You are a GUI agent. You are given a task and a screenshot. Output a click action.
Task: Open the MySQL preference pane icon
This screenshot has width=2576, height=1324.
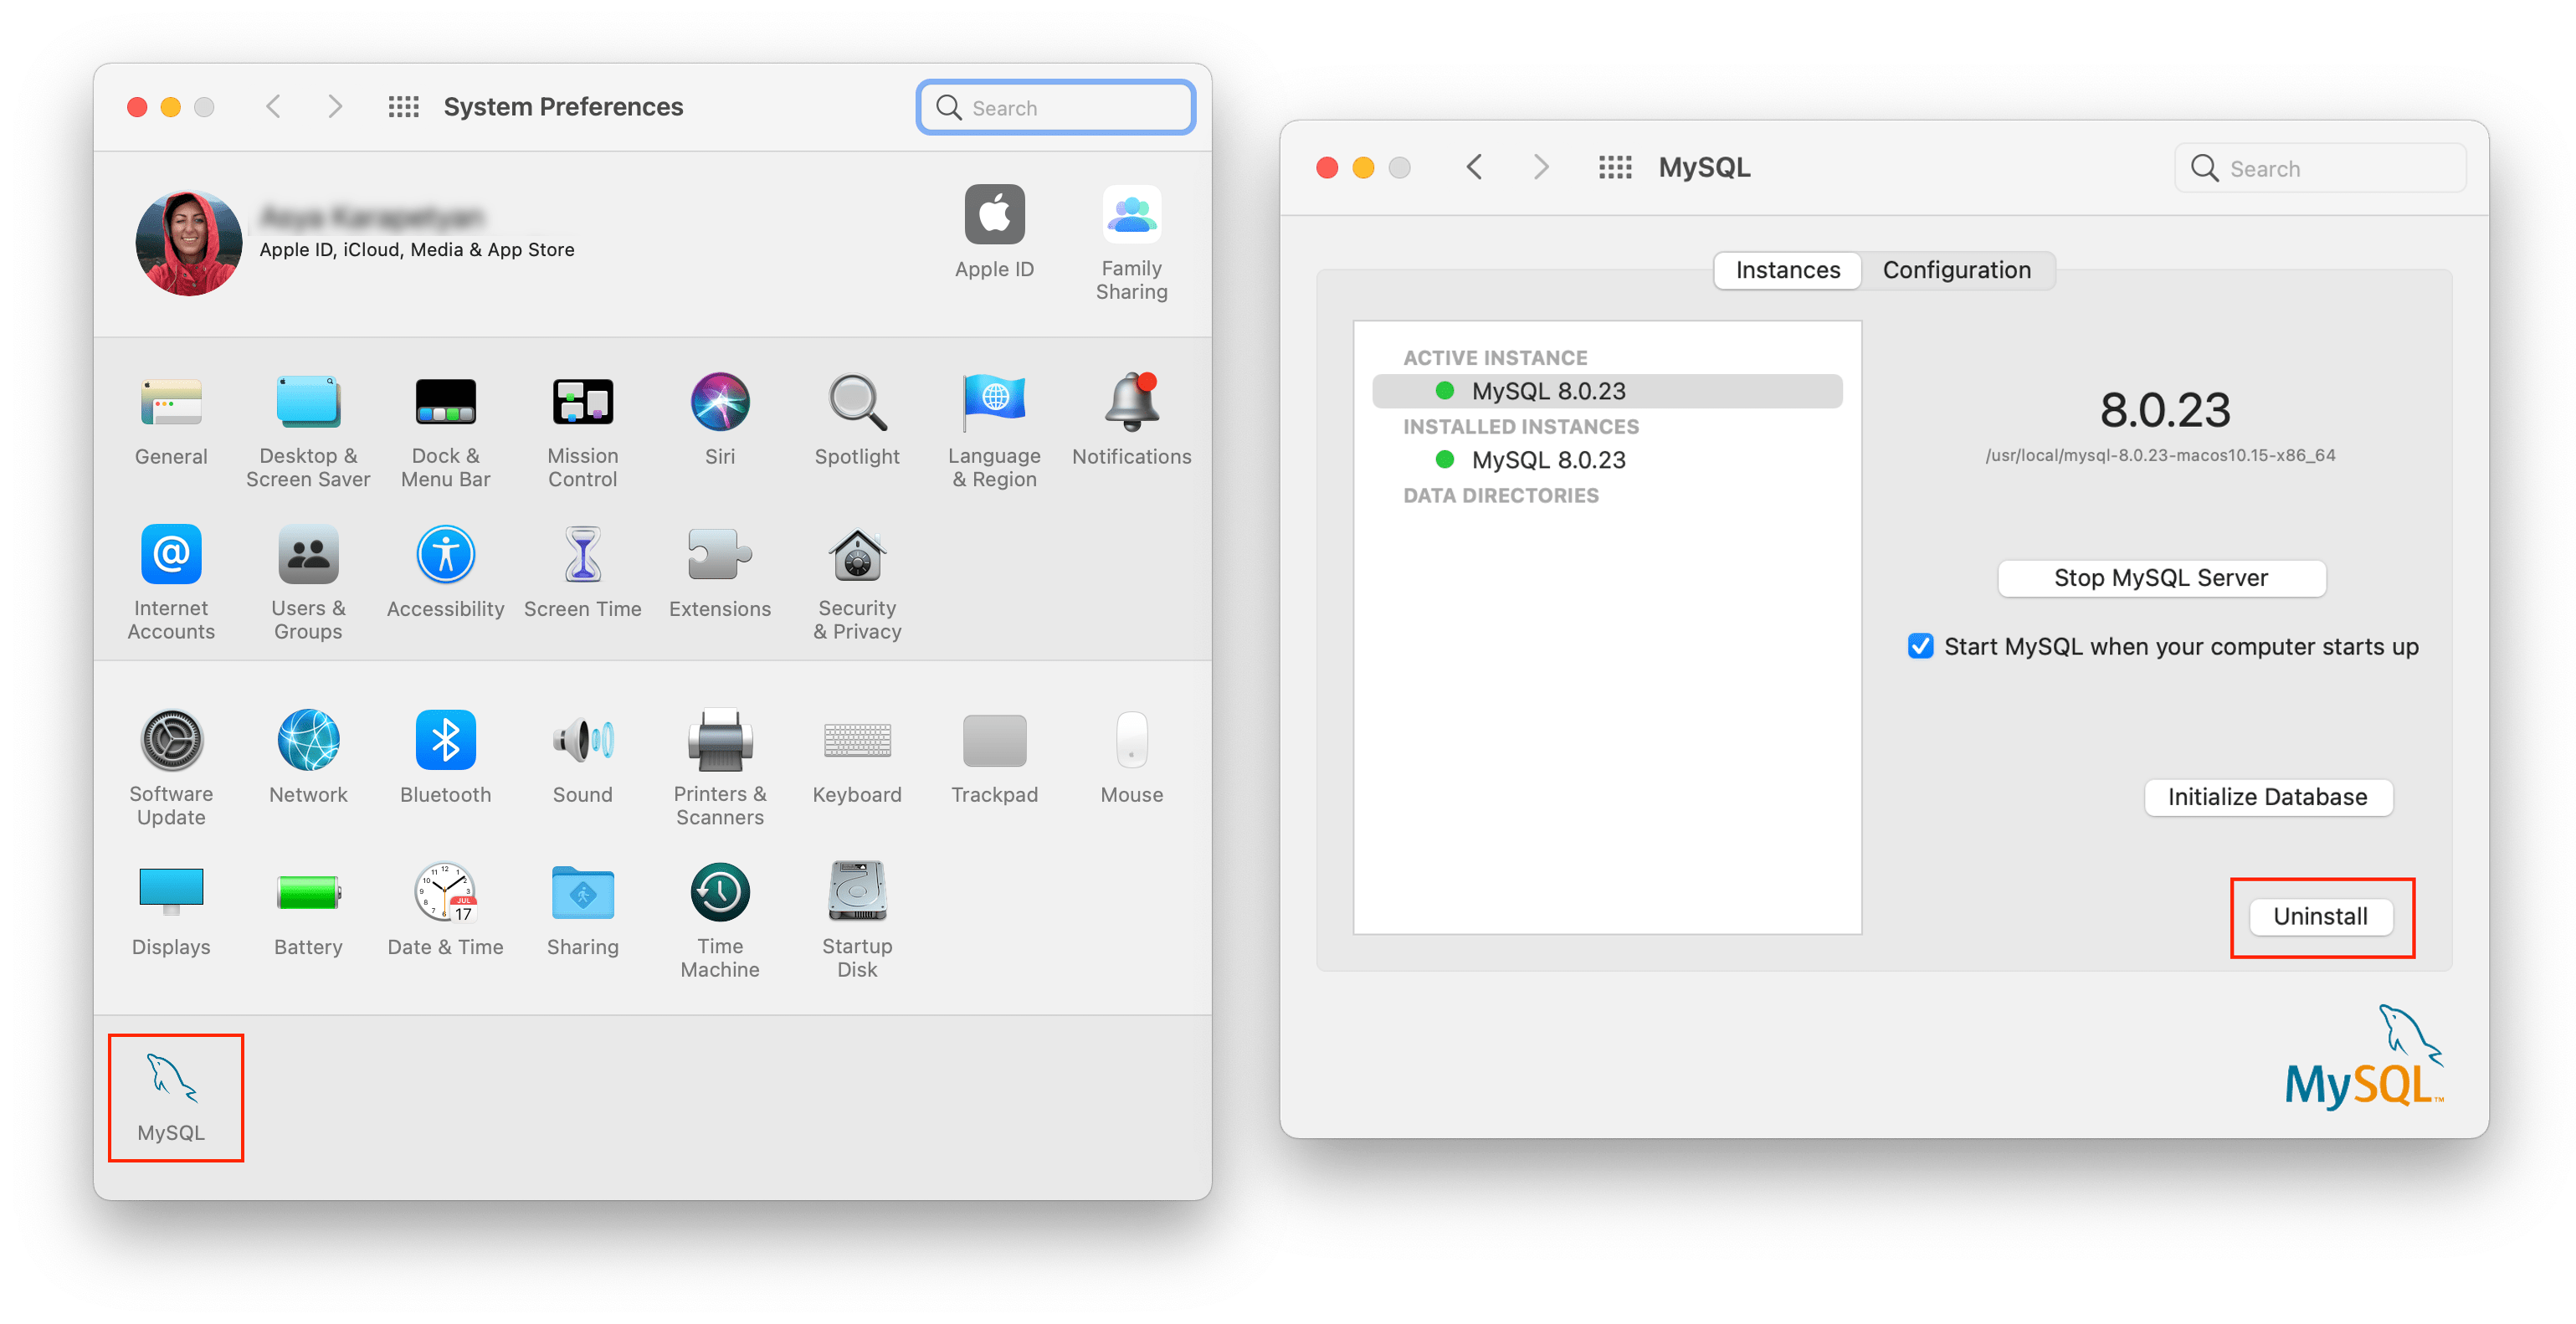click(172, 1097)
